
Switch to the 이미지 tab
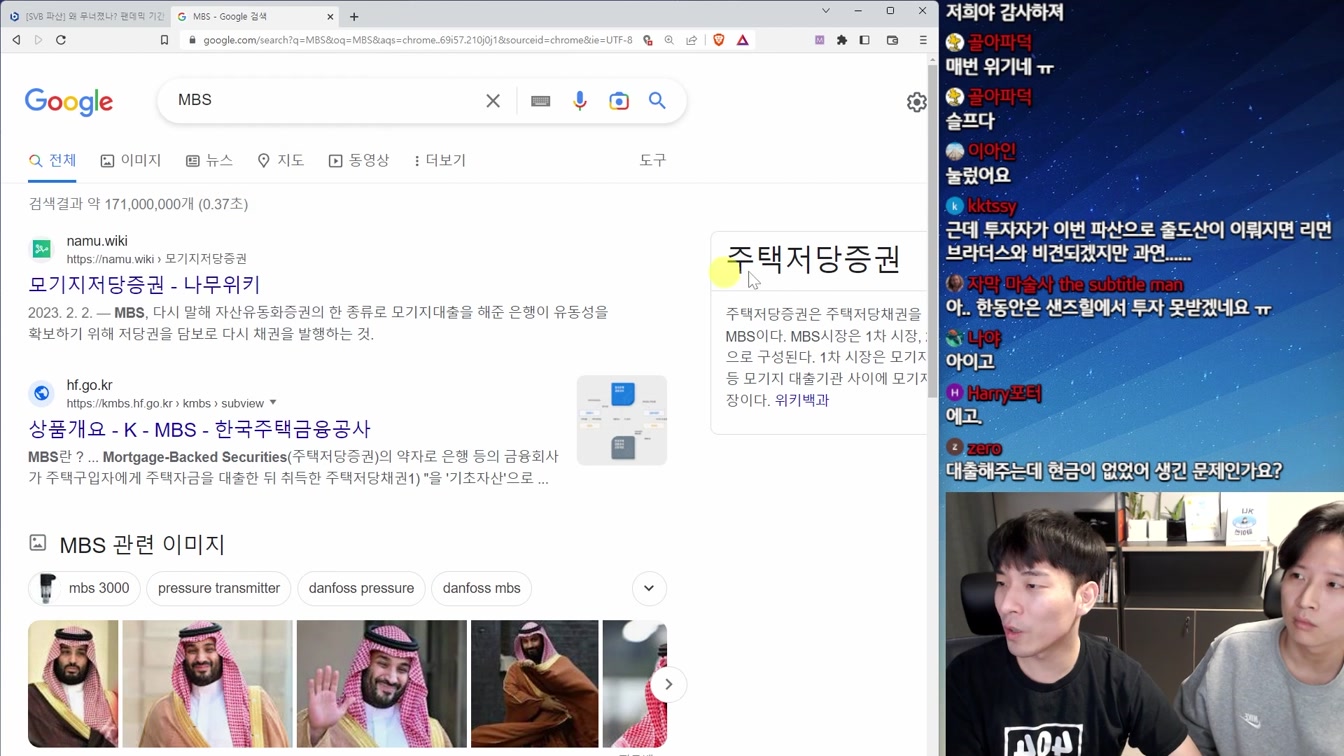pos(131,160)
